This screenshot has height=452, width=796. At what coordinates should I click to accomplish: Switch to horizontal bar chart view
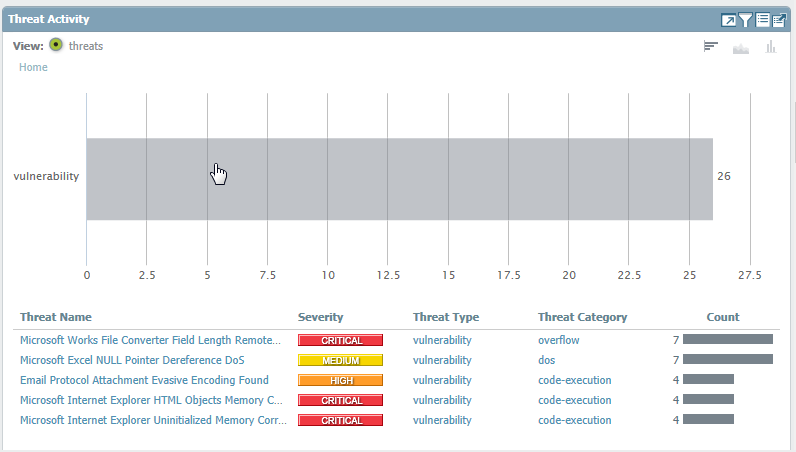711,47
